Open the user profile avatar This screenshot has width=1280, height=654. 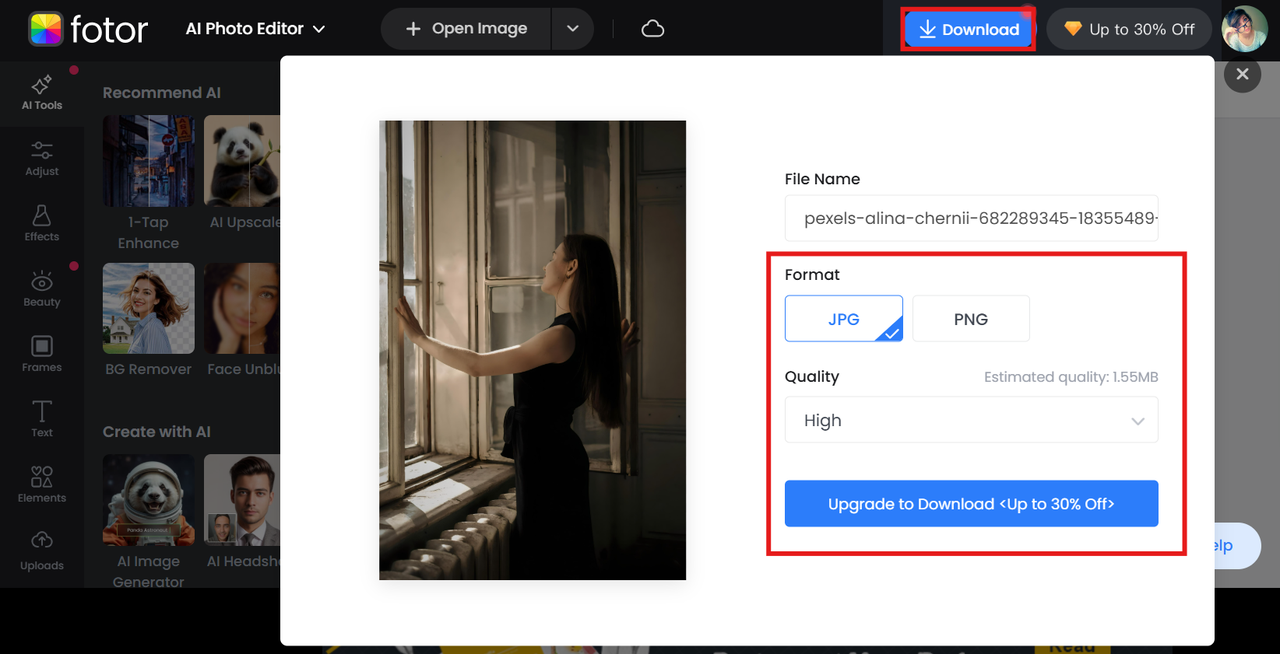pyautogui.click(x=1245, y=29)
